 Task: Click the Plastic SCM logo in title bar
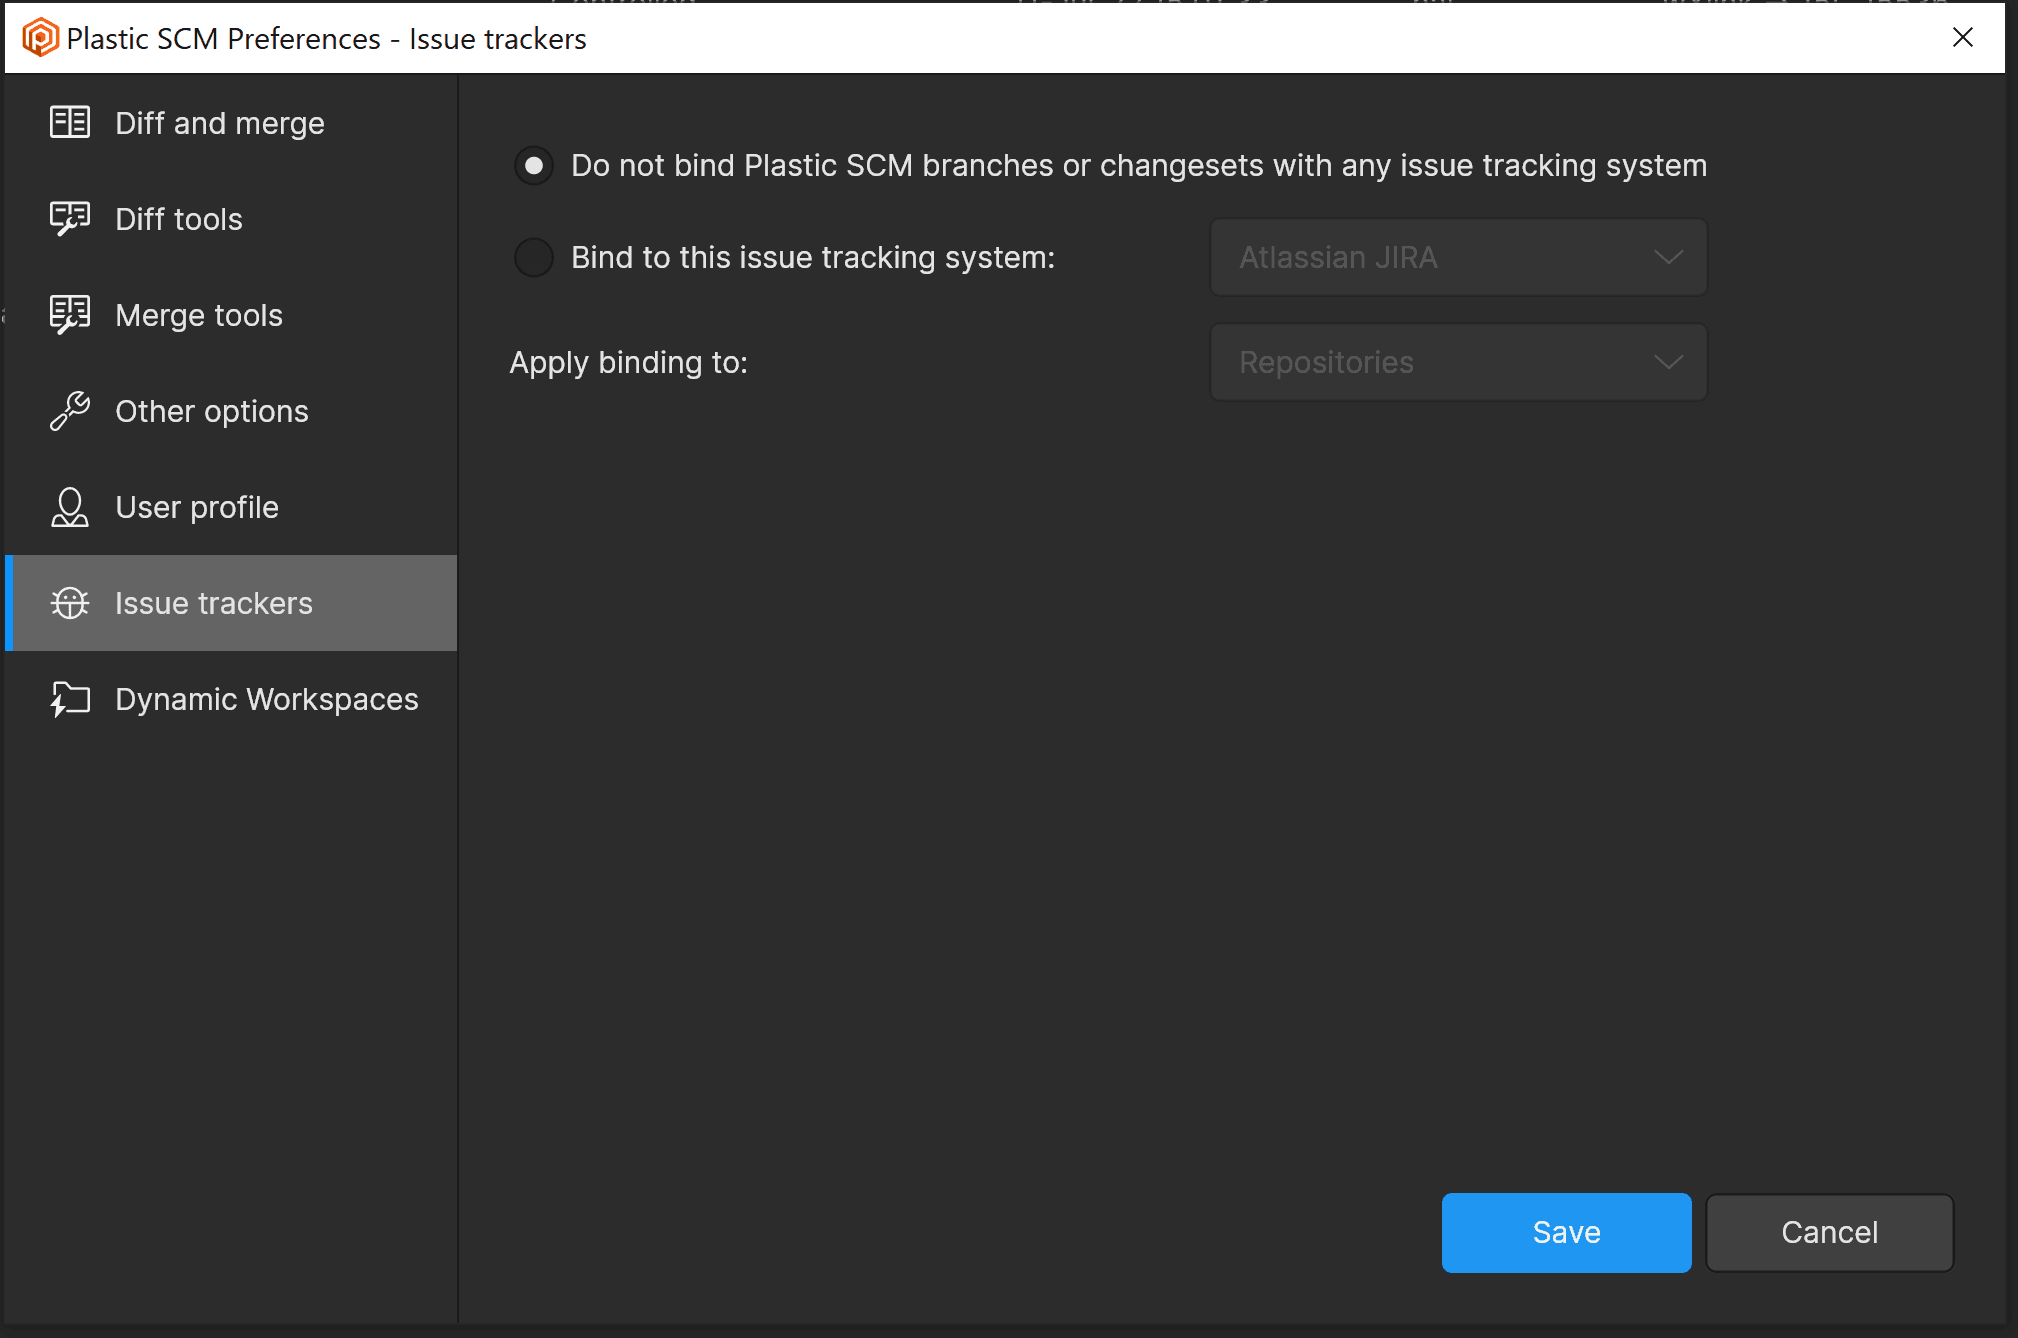coord(40,38)
